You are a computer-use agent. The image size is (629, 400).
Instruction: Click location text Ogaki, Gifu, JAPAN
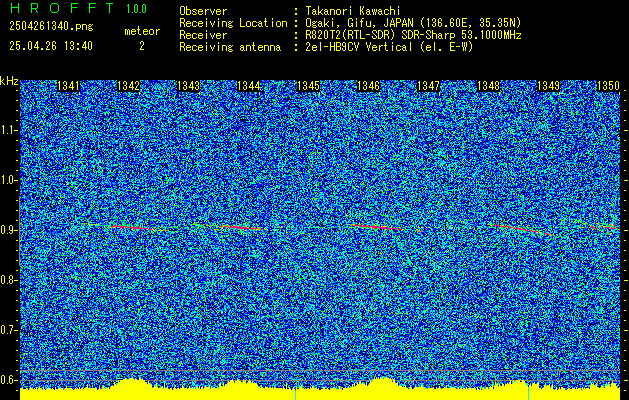coord(358,23)
